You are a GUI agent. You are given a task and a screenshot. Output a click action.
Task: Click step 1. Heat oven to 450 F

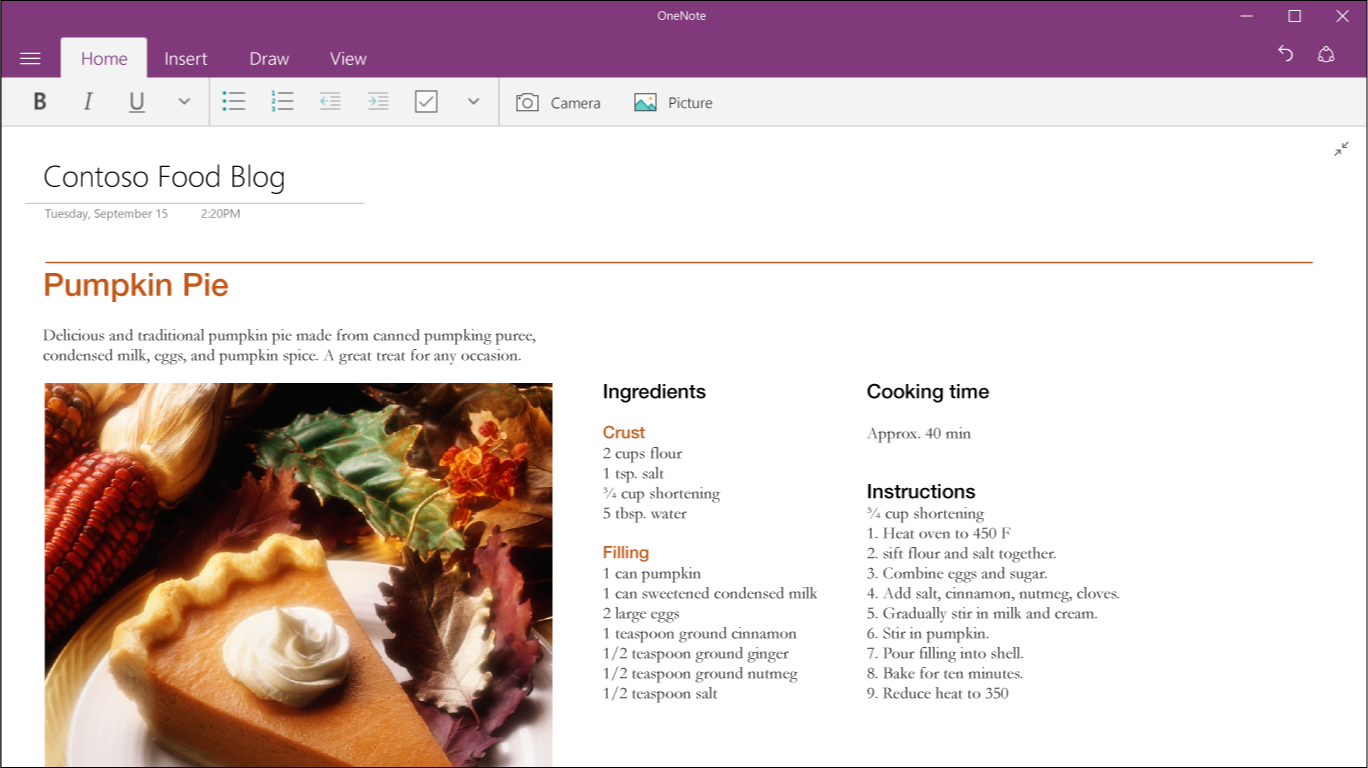point(939,534)
